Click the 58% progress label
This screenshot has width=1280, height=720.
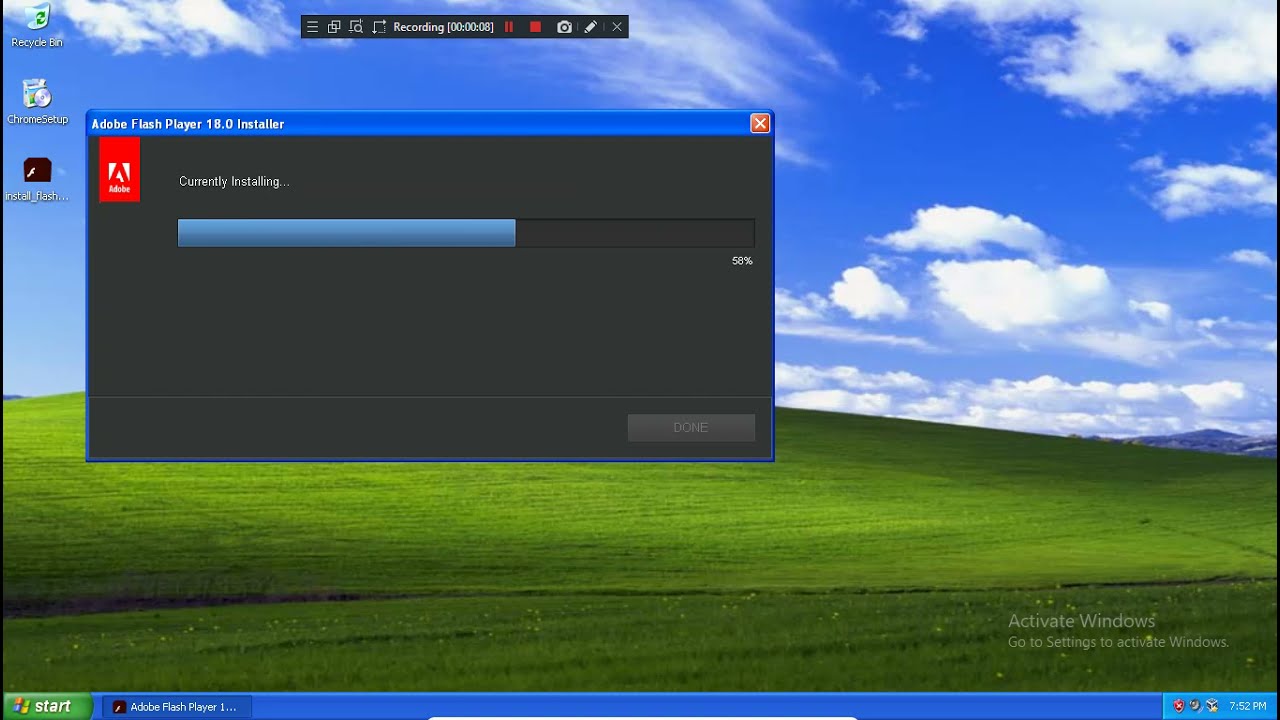[742, 260]
